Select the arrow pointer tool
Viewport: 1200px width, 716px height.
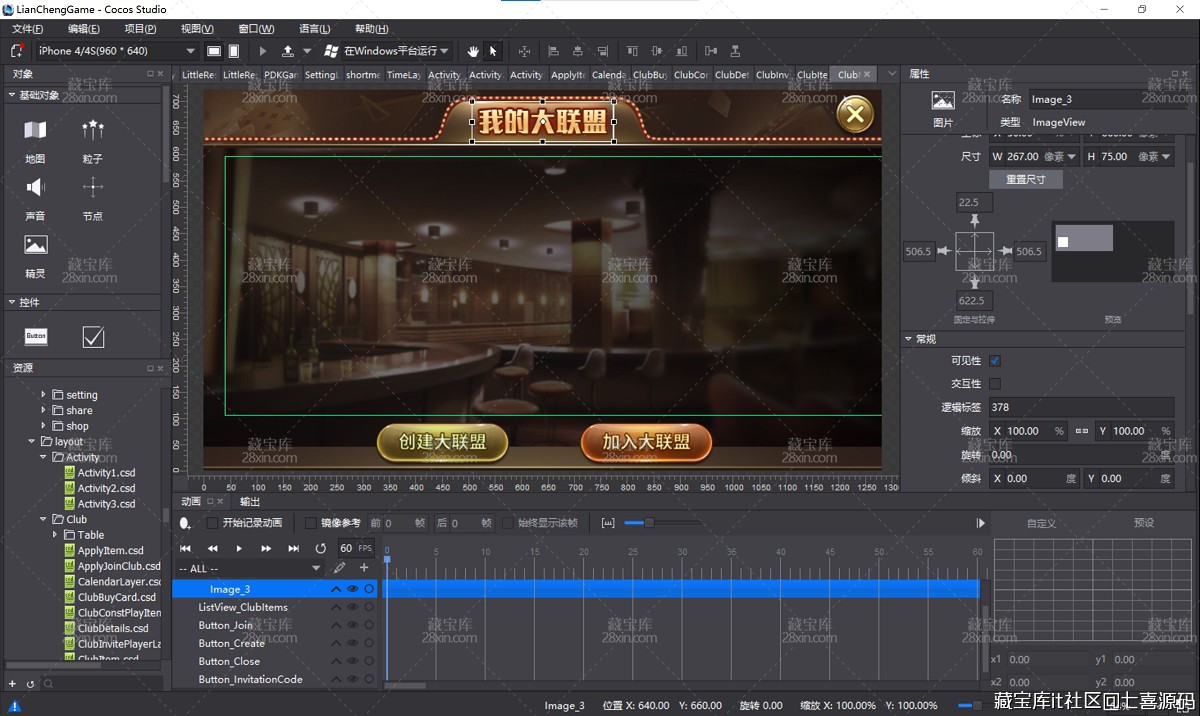point(493,51)
